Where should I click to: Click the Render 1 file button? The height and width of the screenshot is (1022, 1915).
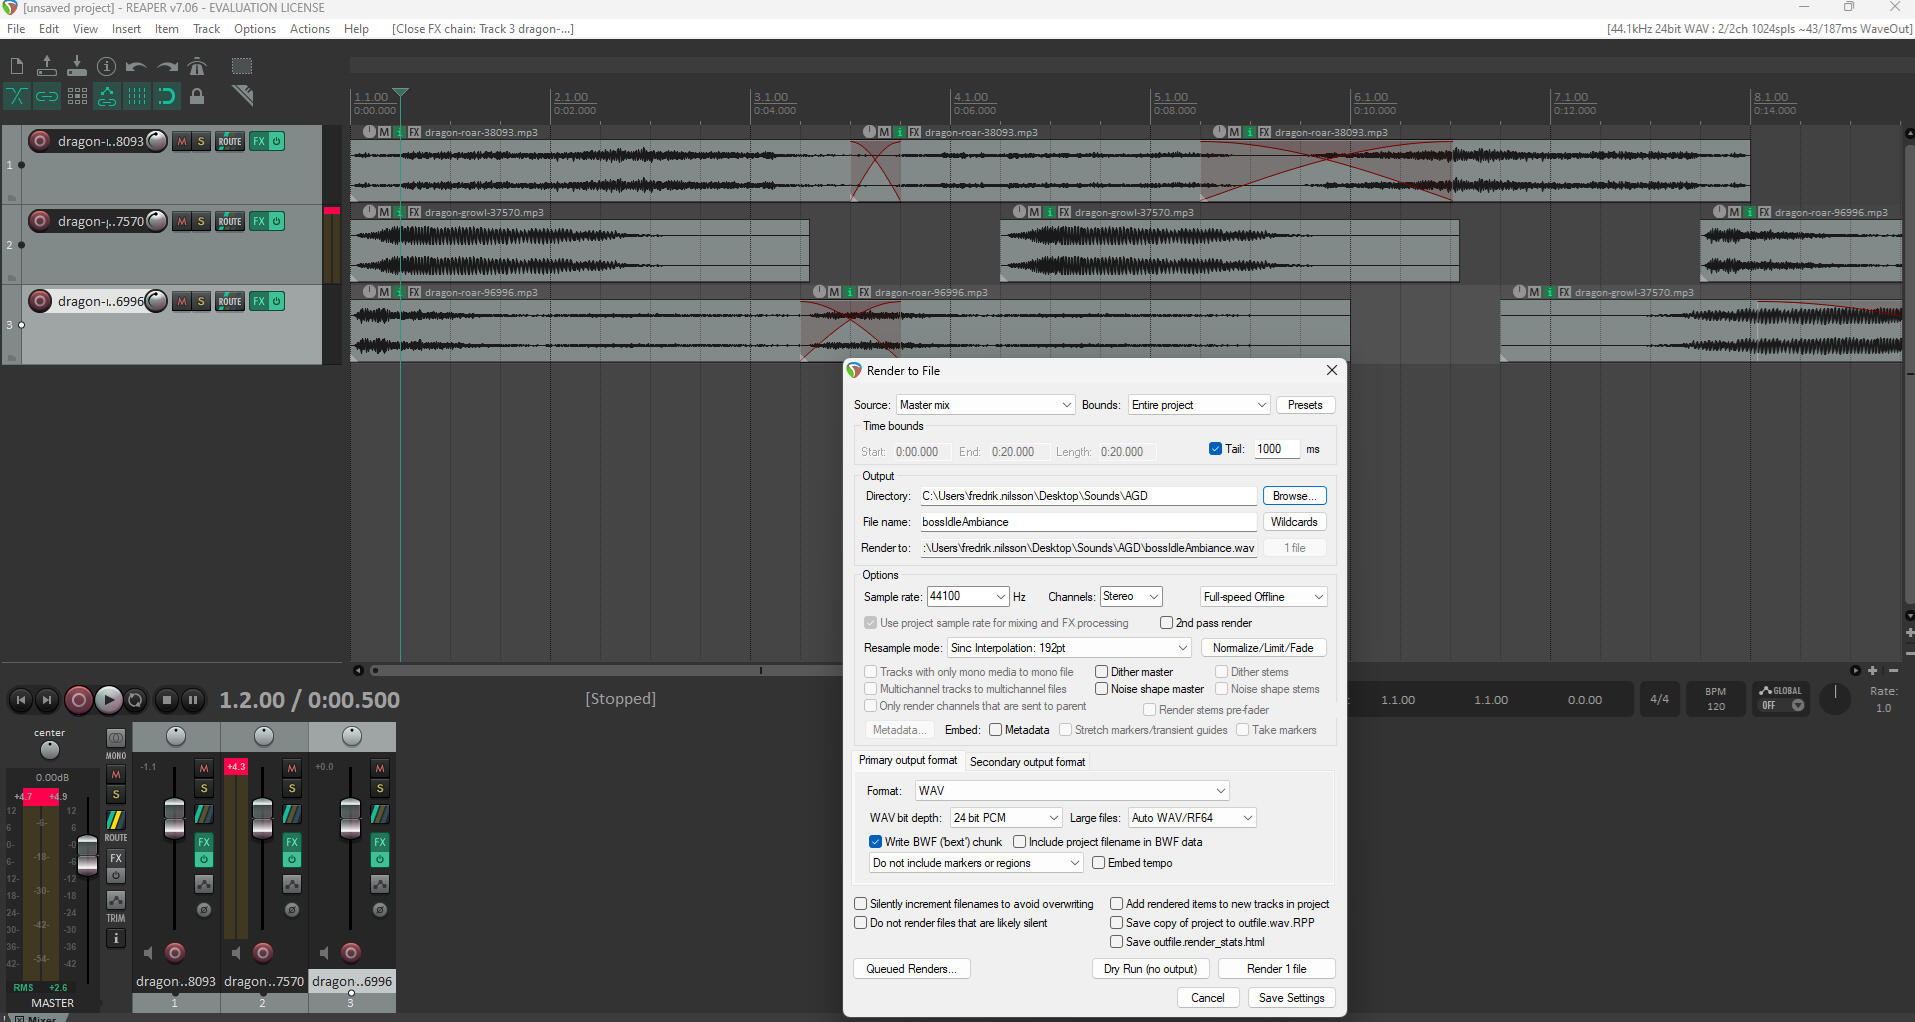[1276, 969]
